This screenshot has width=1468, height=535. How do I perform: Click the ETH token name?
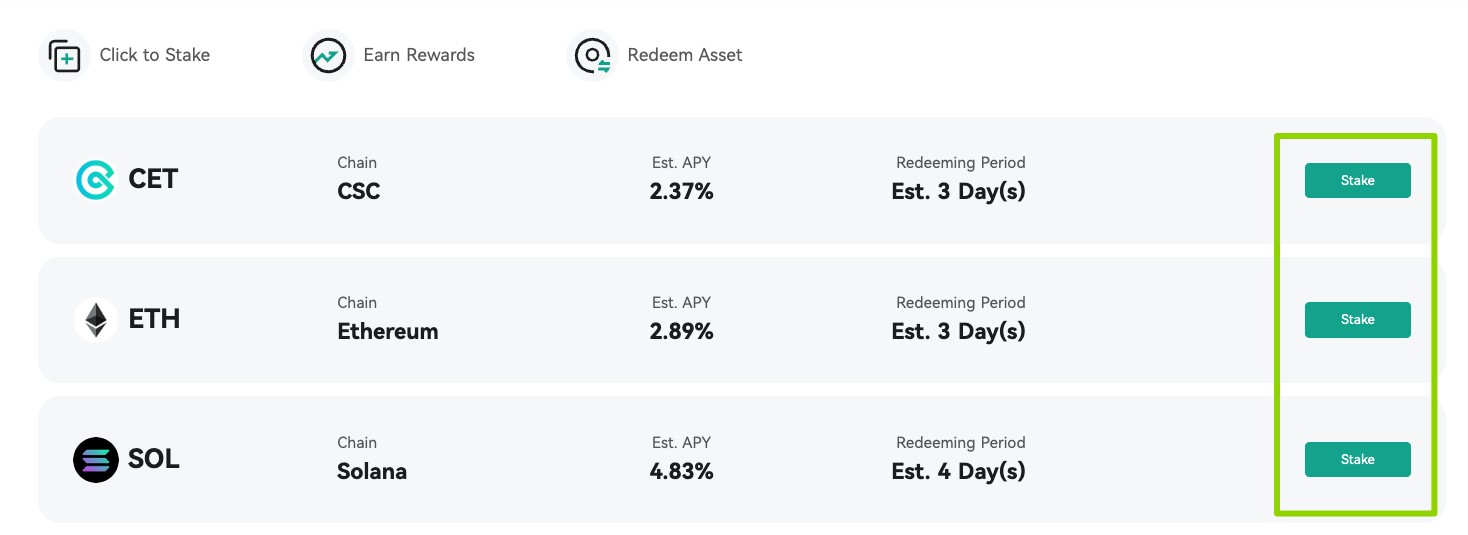(x=154, y=320)
